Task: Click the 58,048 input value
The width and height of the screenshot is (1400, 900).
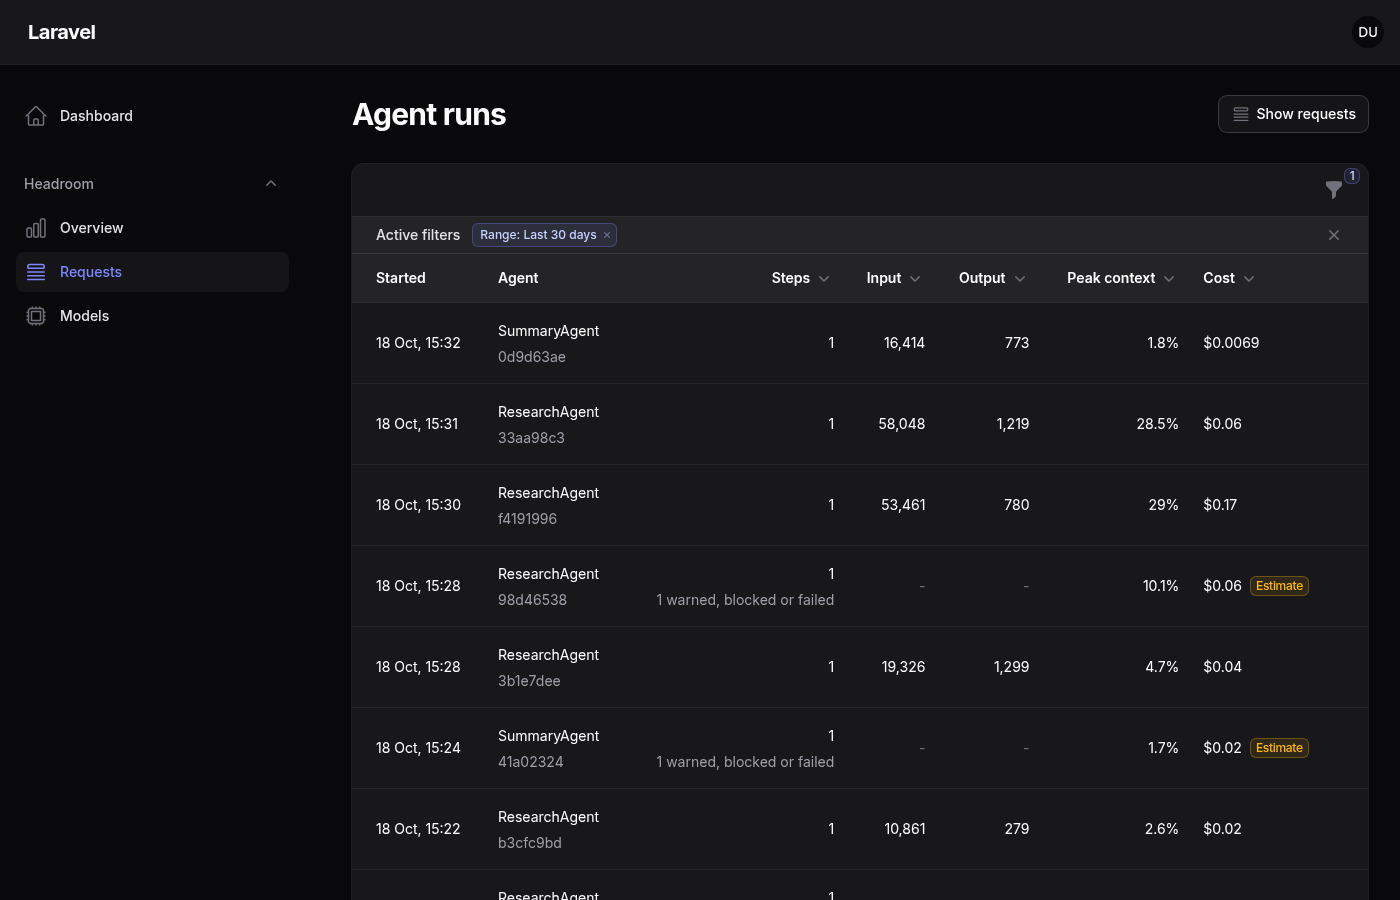Action: (902, 424)
